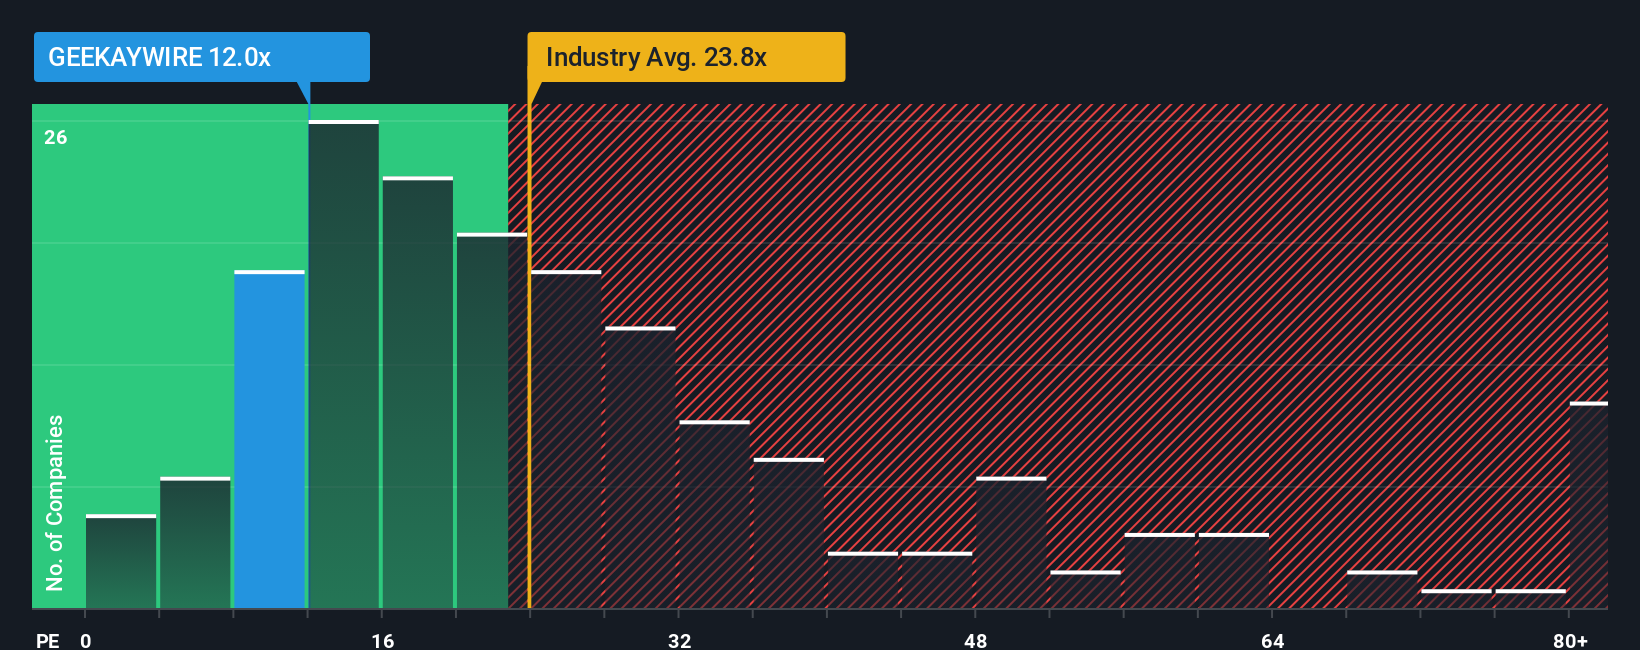Click the x-axis label 0
The image size is (1640, 650).
(x=86, y=640)
